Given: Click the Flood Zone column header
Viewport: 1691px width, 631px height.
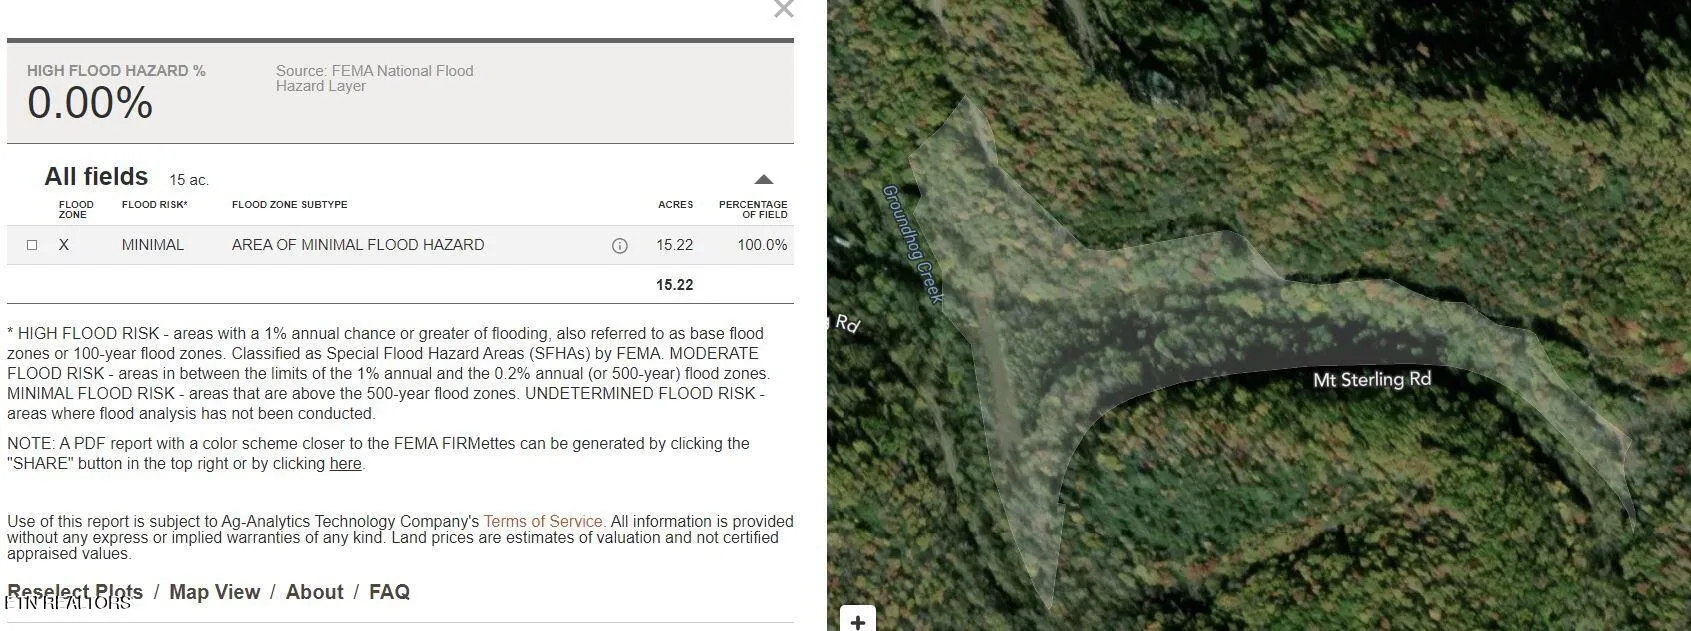Looking at the screenshot, I should (x=76, y=209).
